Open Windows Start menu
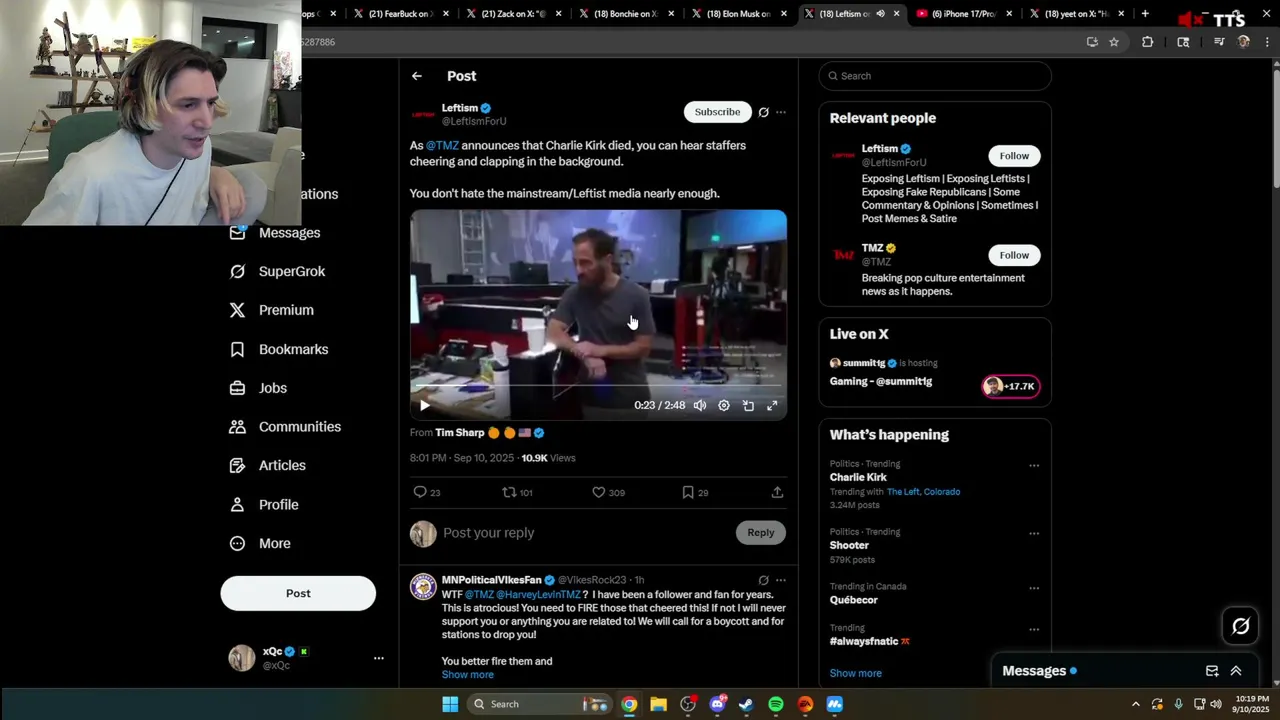Viewport: 1280px width, 720px height. click(x=450, y=704)
